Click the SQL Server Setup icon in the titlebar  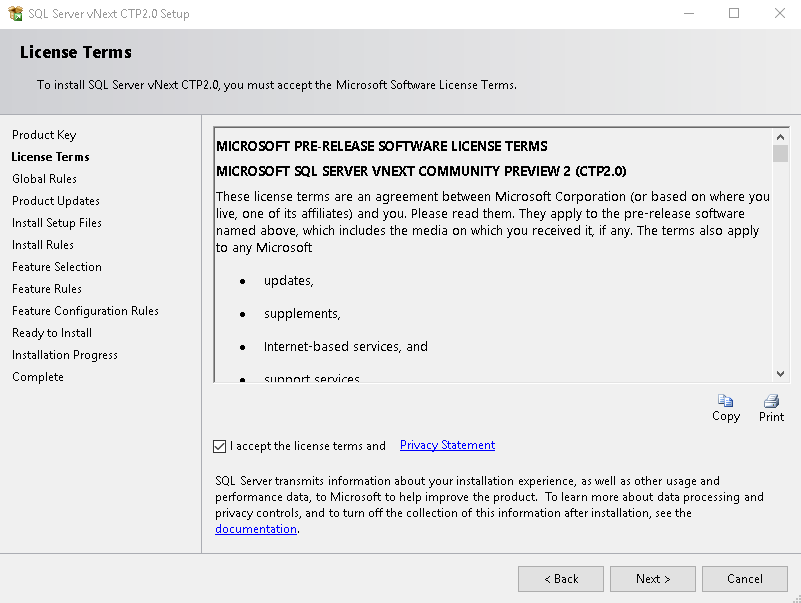click(16, 13)
